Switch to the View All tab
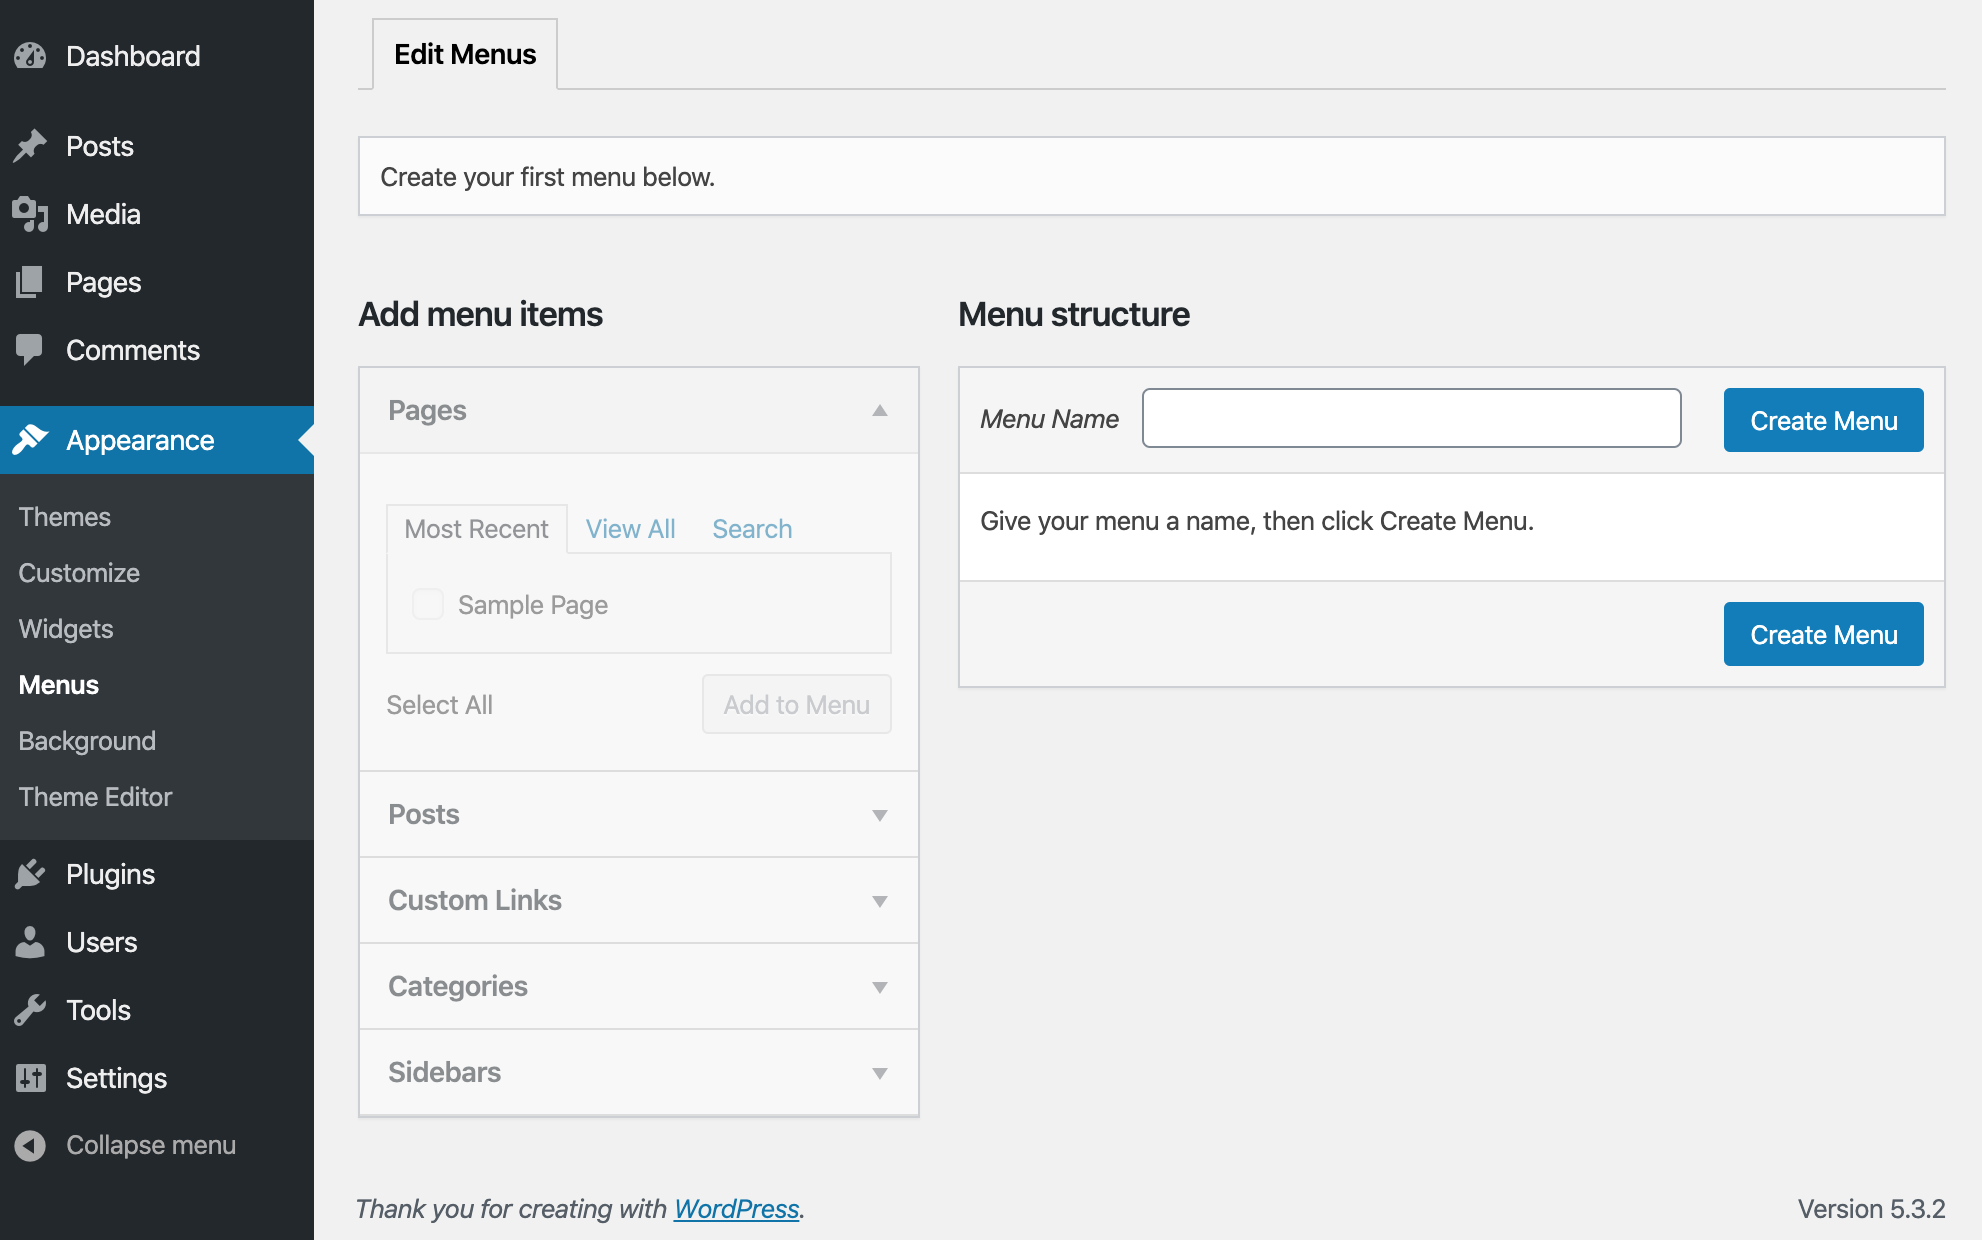 630,529
